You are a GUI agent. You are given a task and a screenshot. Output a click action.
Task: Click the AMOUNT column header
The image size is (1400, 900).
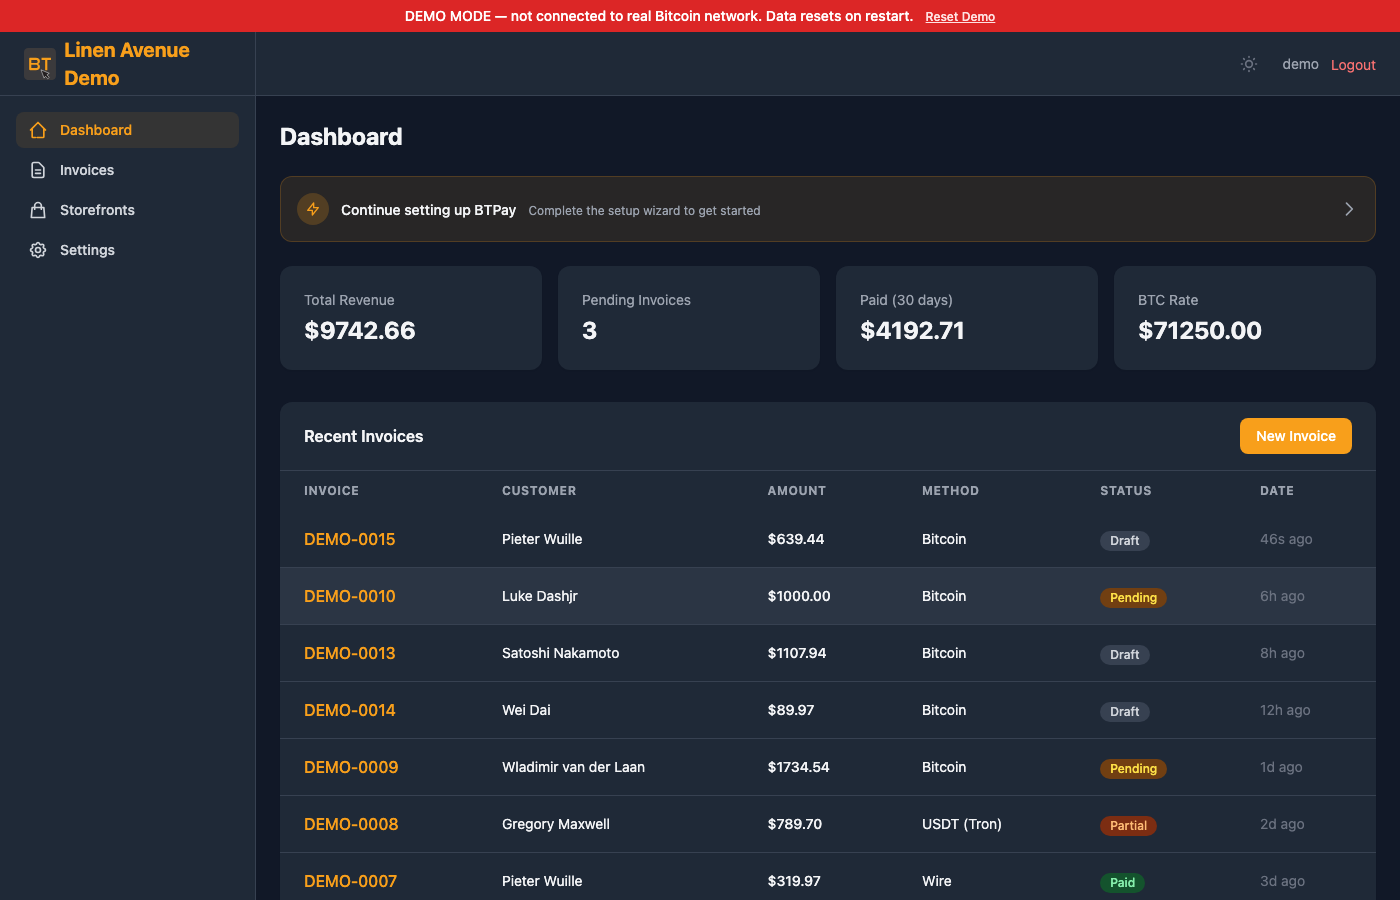(797, 491)
